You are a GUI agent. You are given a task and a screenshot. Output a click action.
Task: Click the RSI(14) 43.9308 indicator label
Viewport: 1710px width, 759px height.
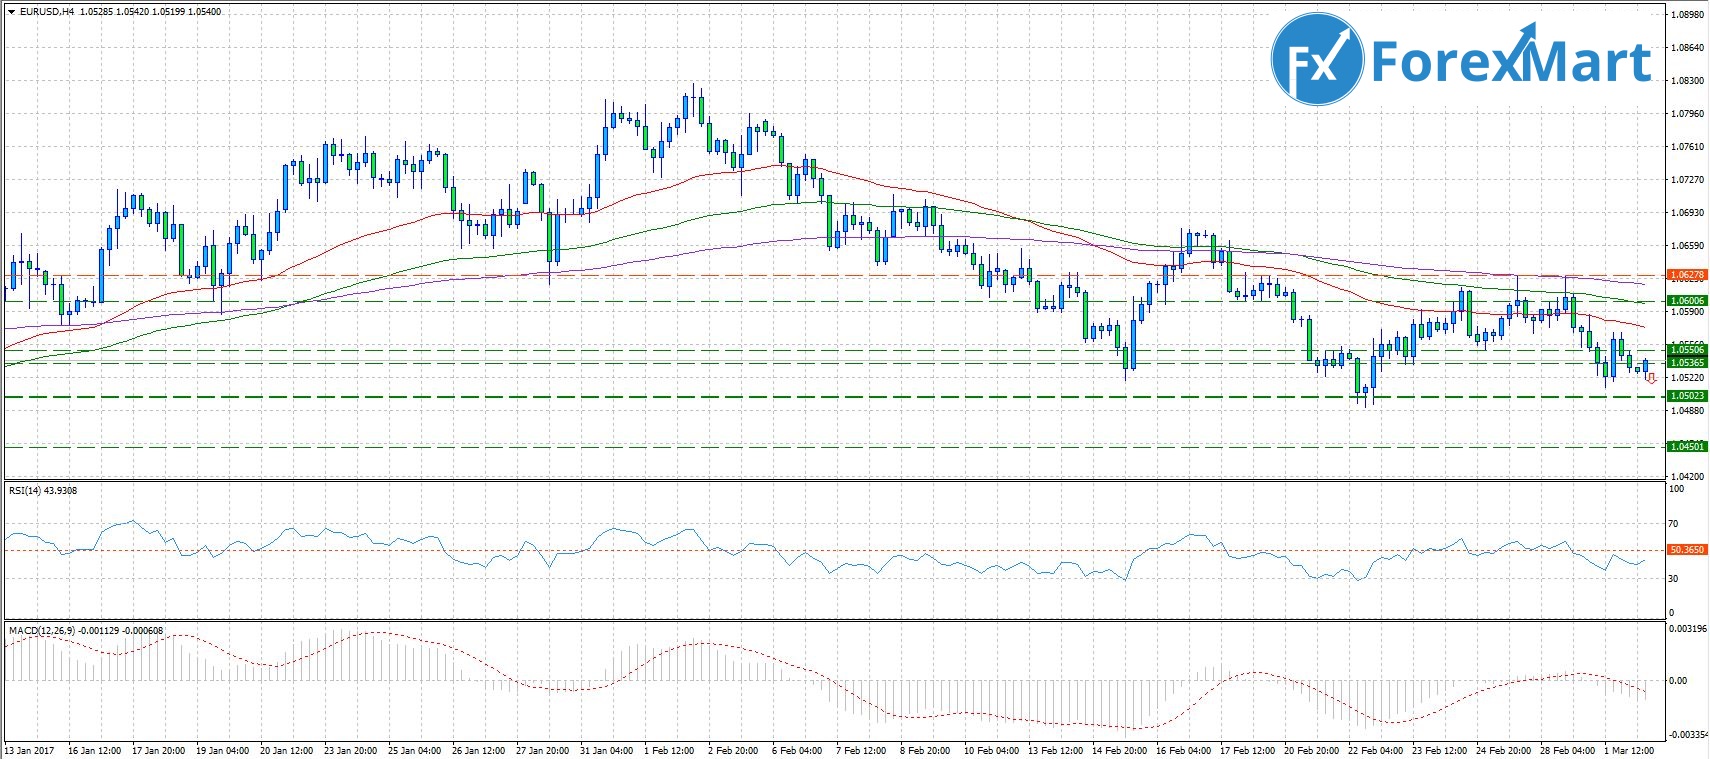tap(43, 490)
